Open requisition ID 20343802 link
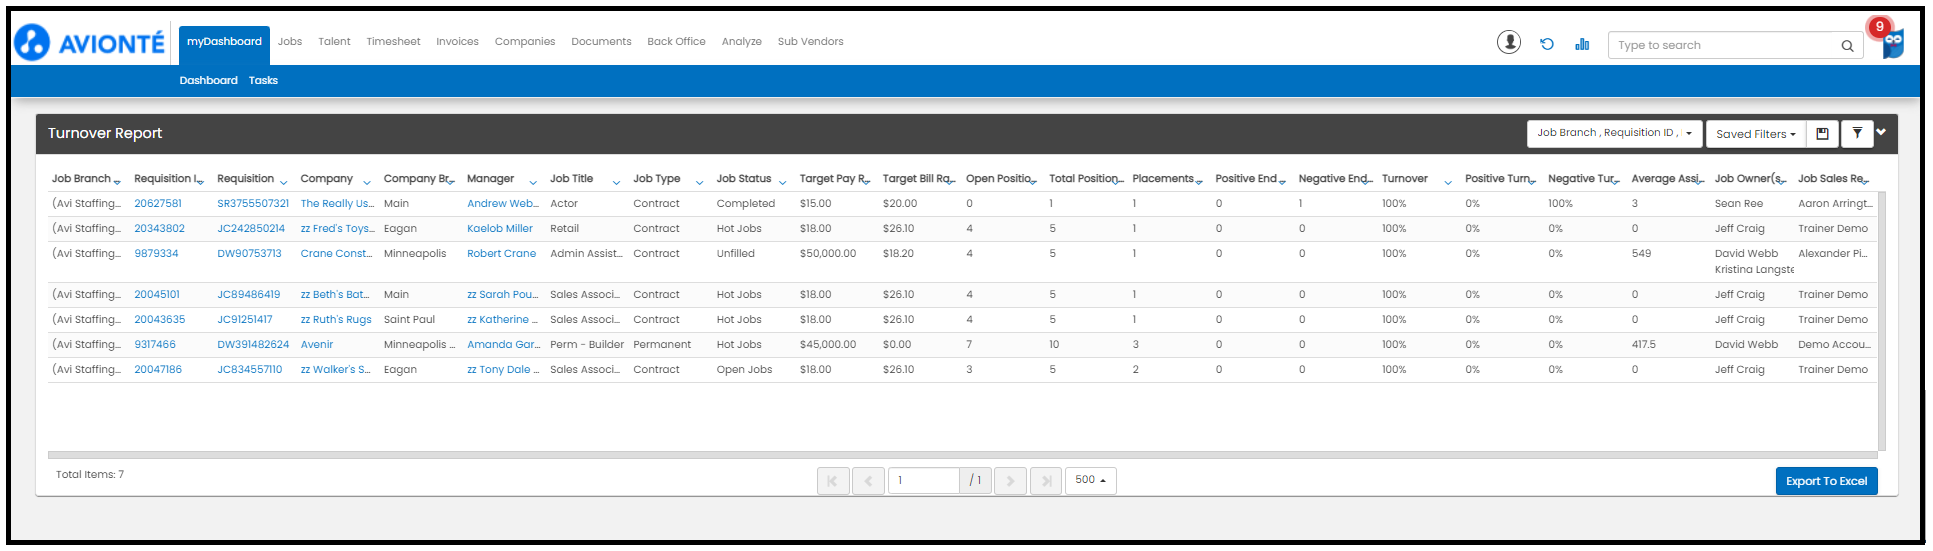 (160, 229)
